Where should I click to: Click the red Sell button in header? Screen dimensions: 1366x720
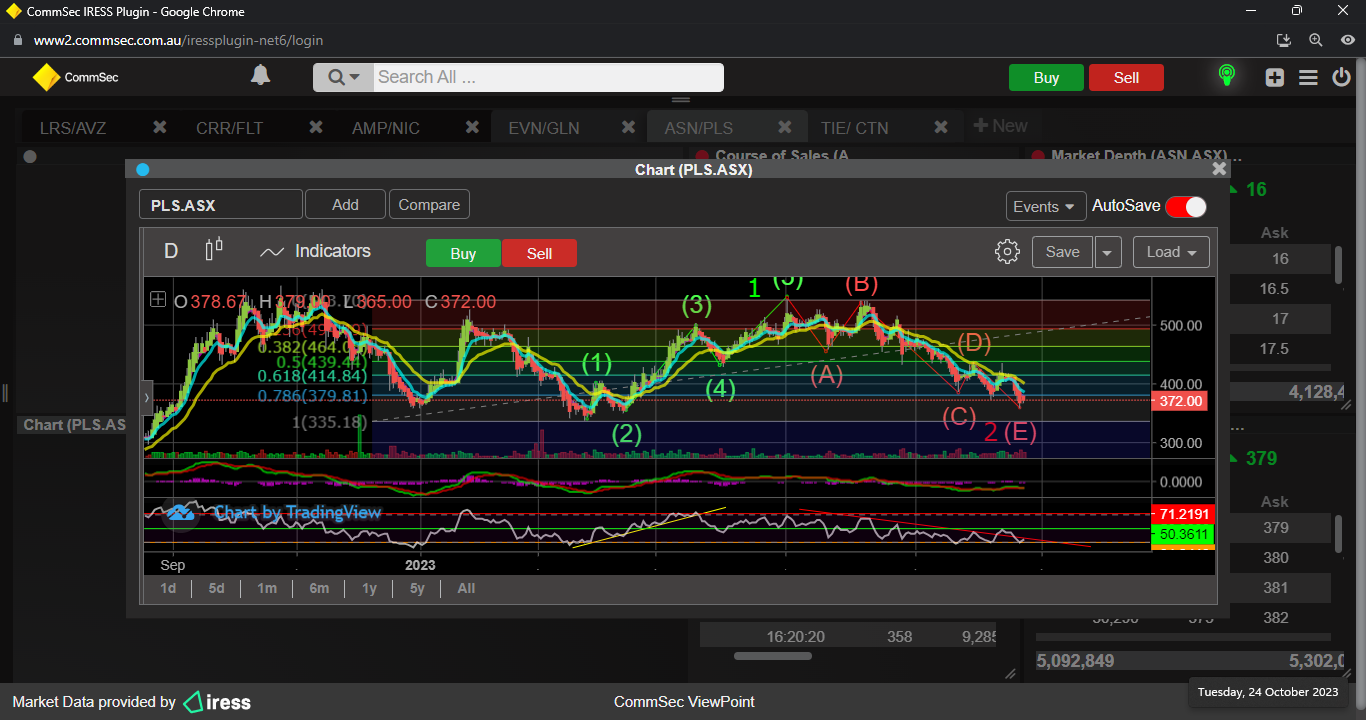pos(1126,78)
